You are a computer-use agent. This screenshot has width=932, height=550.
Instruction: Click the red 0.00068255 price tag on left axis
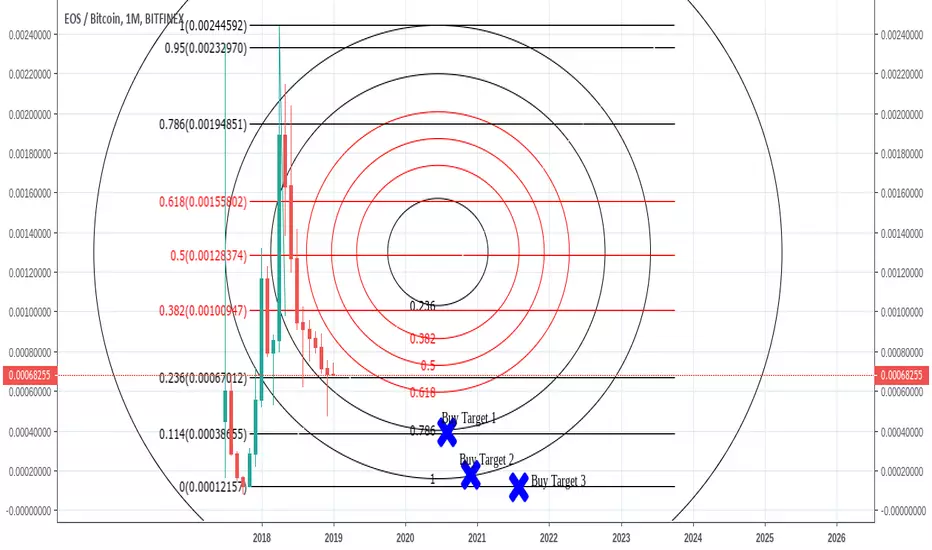tap(30, 375)
